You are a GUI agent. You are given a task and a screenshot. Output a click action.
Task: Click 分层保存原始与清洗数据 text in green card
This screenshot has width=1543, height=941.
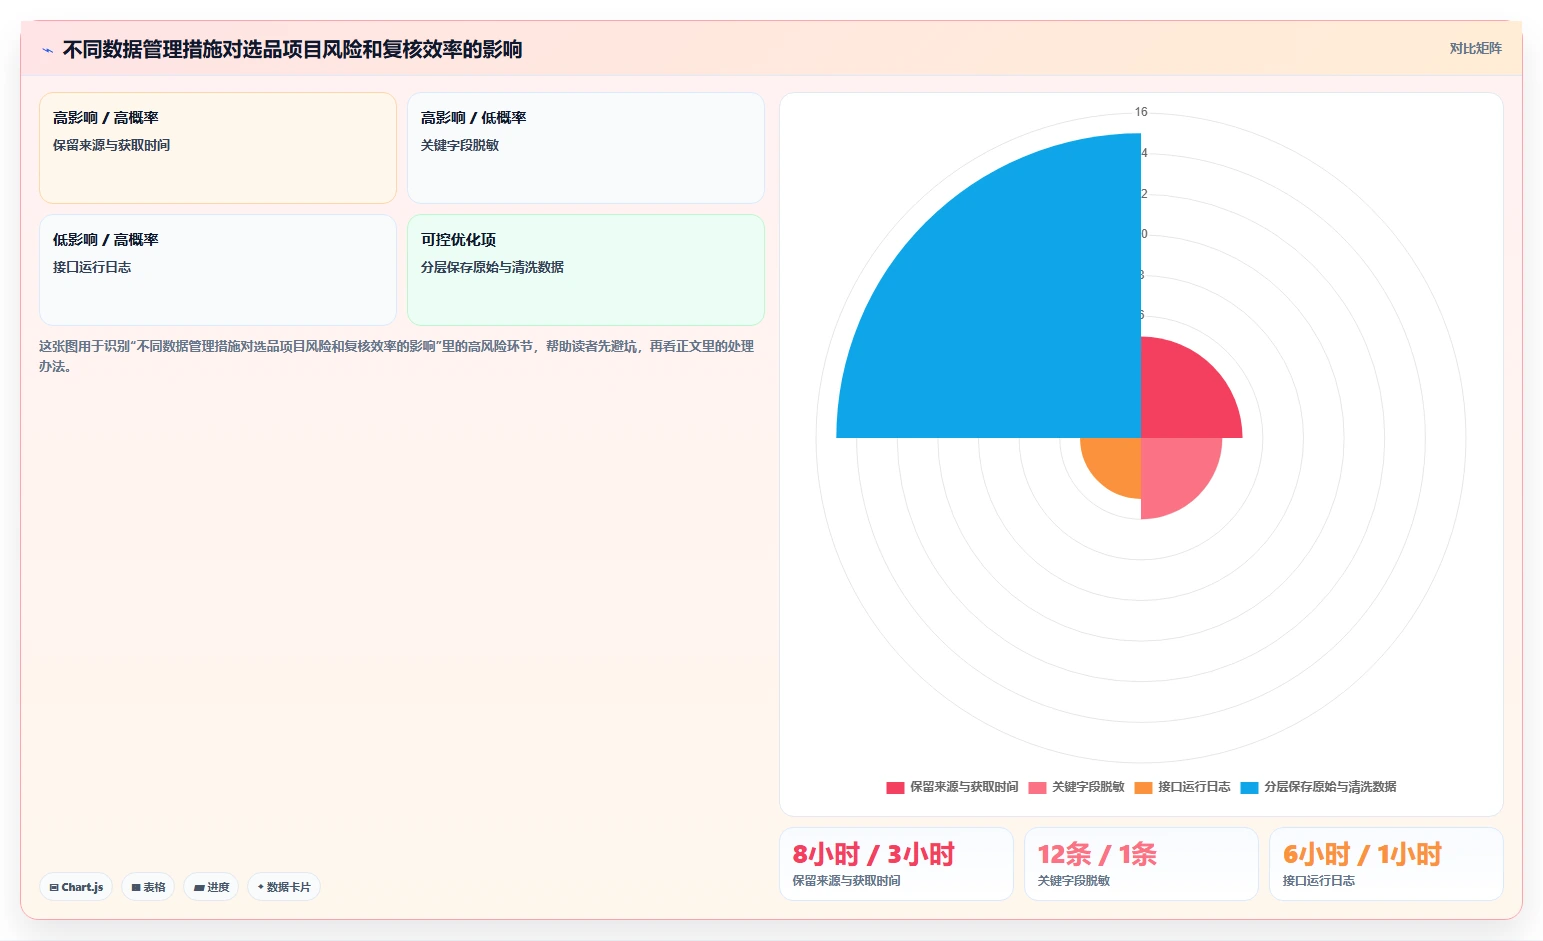(x=492, y=267)
